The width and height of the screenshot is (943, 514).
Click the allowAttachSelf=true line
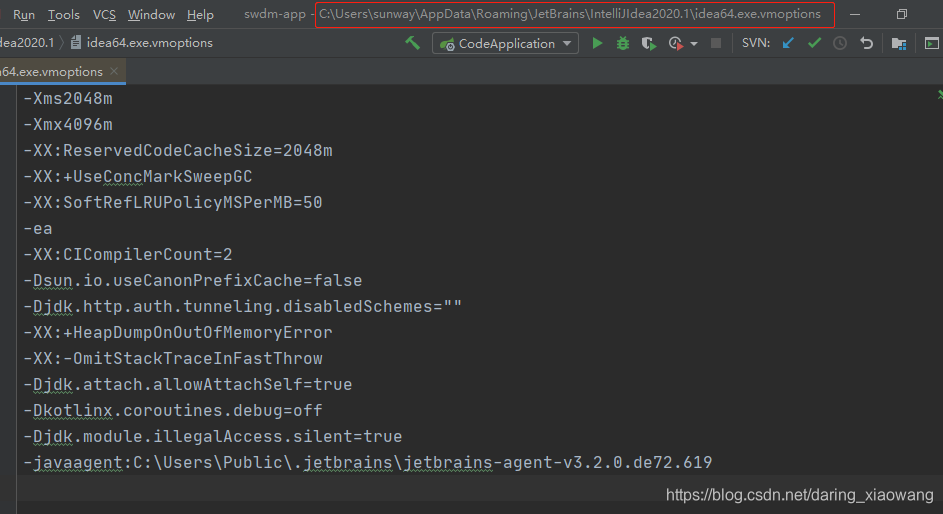click(x=188, y=384)
